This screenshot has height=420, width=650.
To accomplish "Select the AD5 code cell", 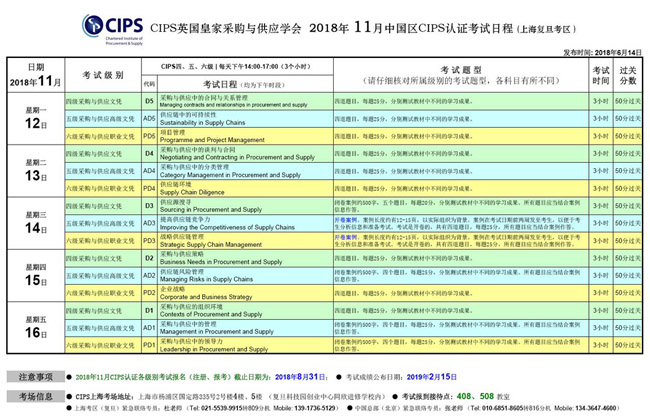I will coord(149,119).
